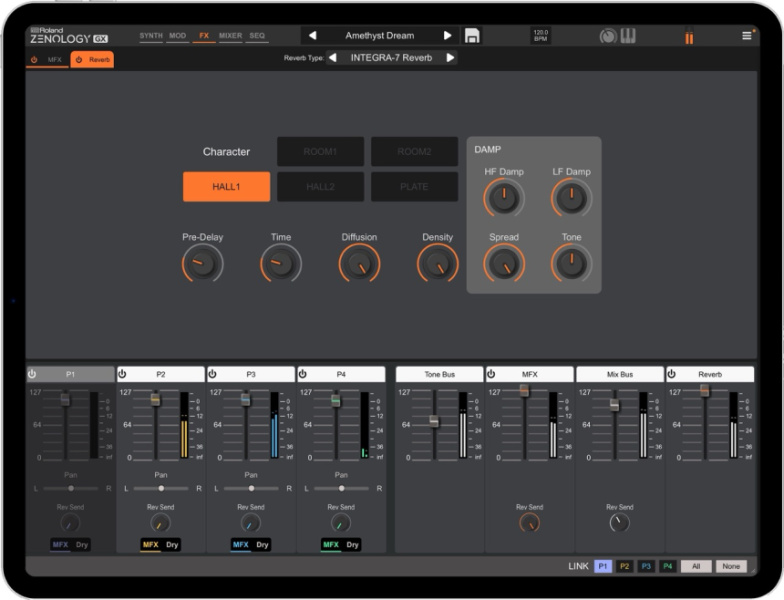This screenshot has width=784, height=600.
Task: Toggle P2 channel power
Action: click(122, 374)
